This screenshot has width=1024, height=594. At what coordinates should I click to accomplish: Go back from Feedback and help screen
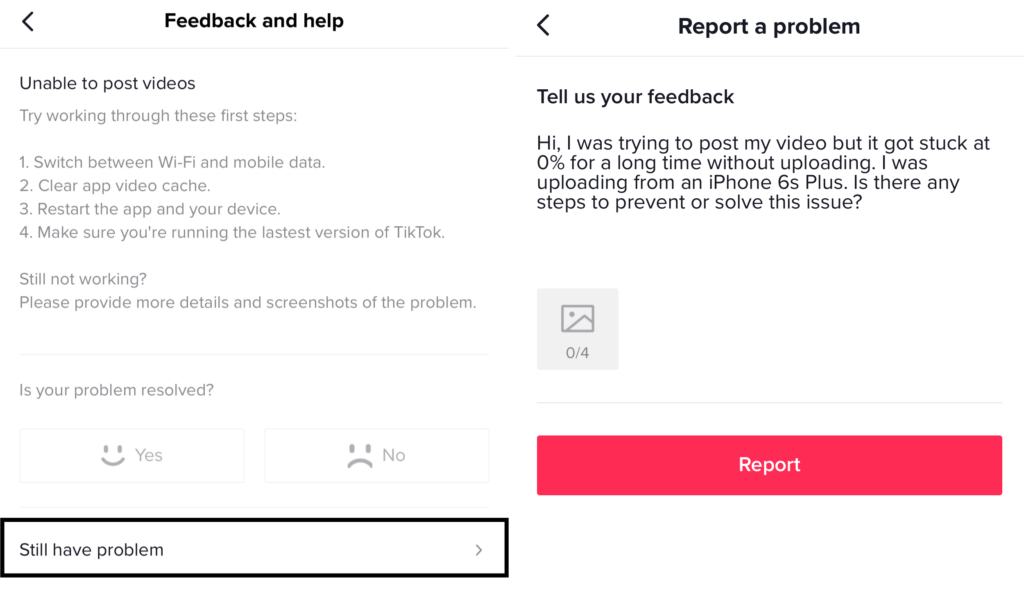27,22
